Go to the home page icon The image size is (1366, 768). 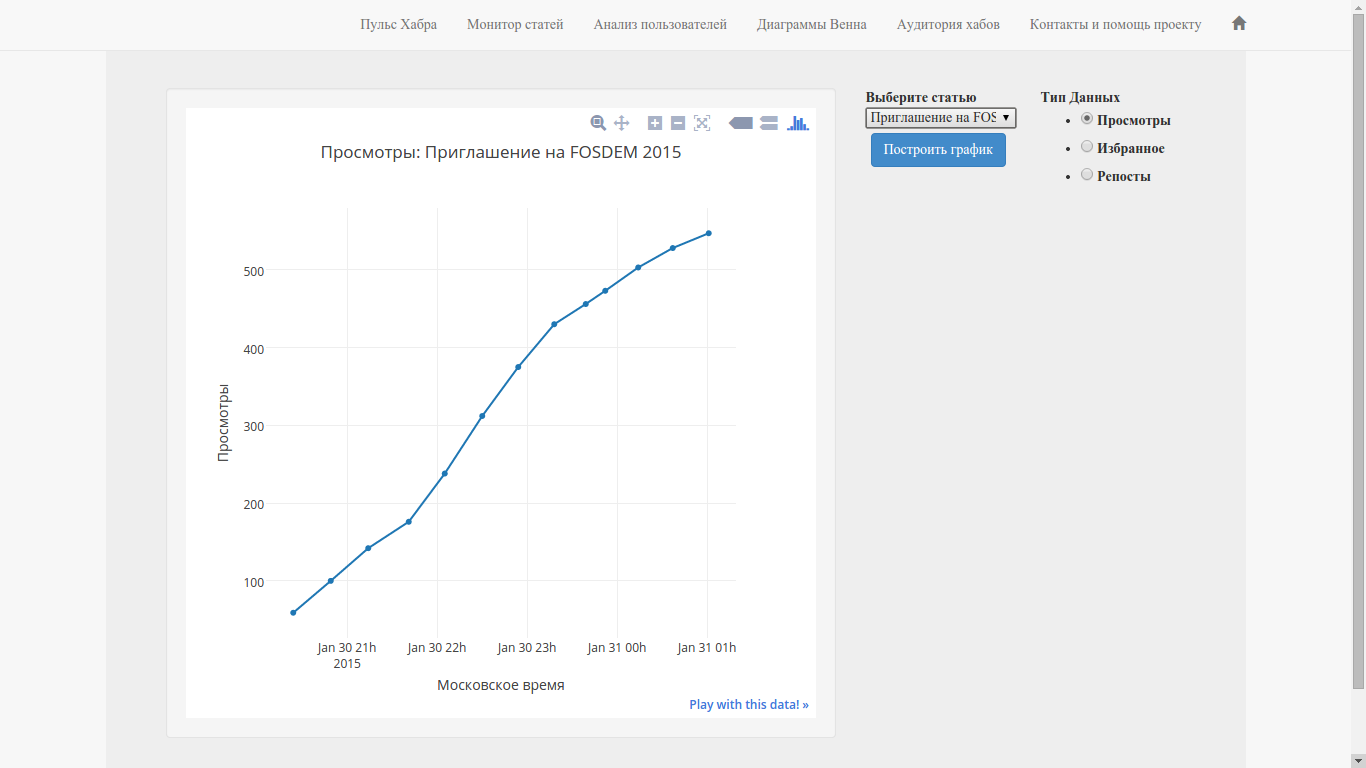(x=1239, y=23)
